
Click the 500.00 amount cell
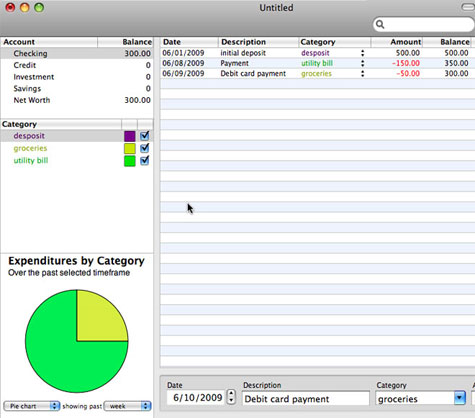tap(408, 53)
